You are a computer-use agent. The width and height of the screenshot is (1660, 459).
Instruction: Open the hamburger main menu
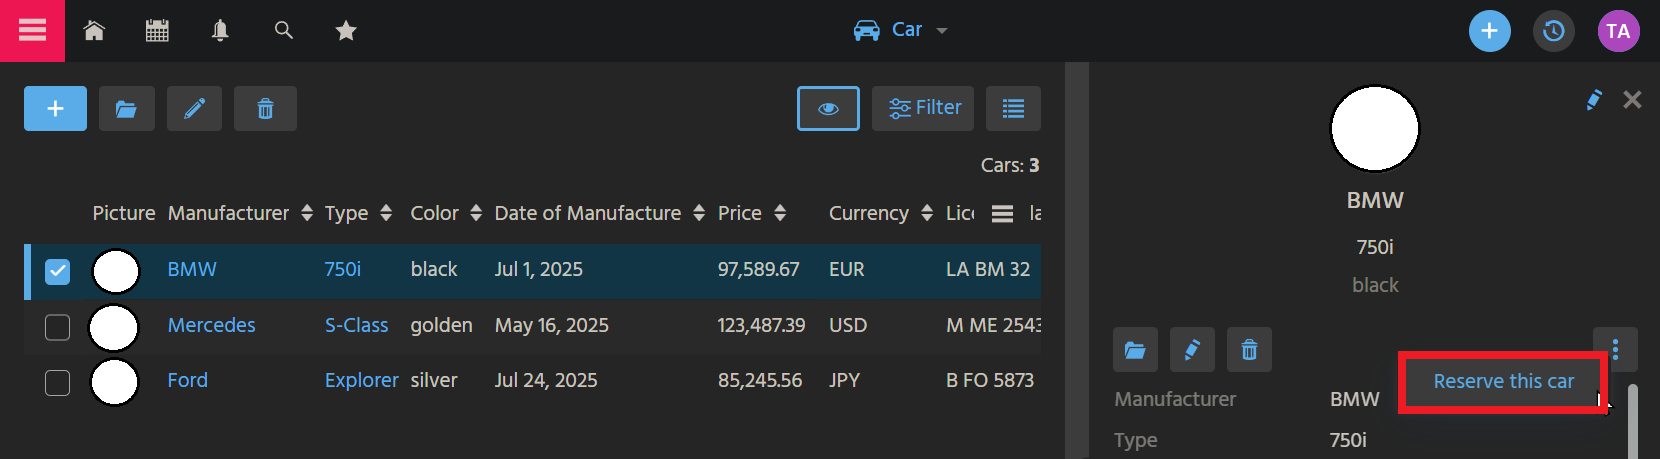32,31
